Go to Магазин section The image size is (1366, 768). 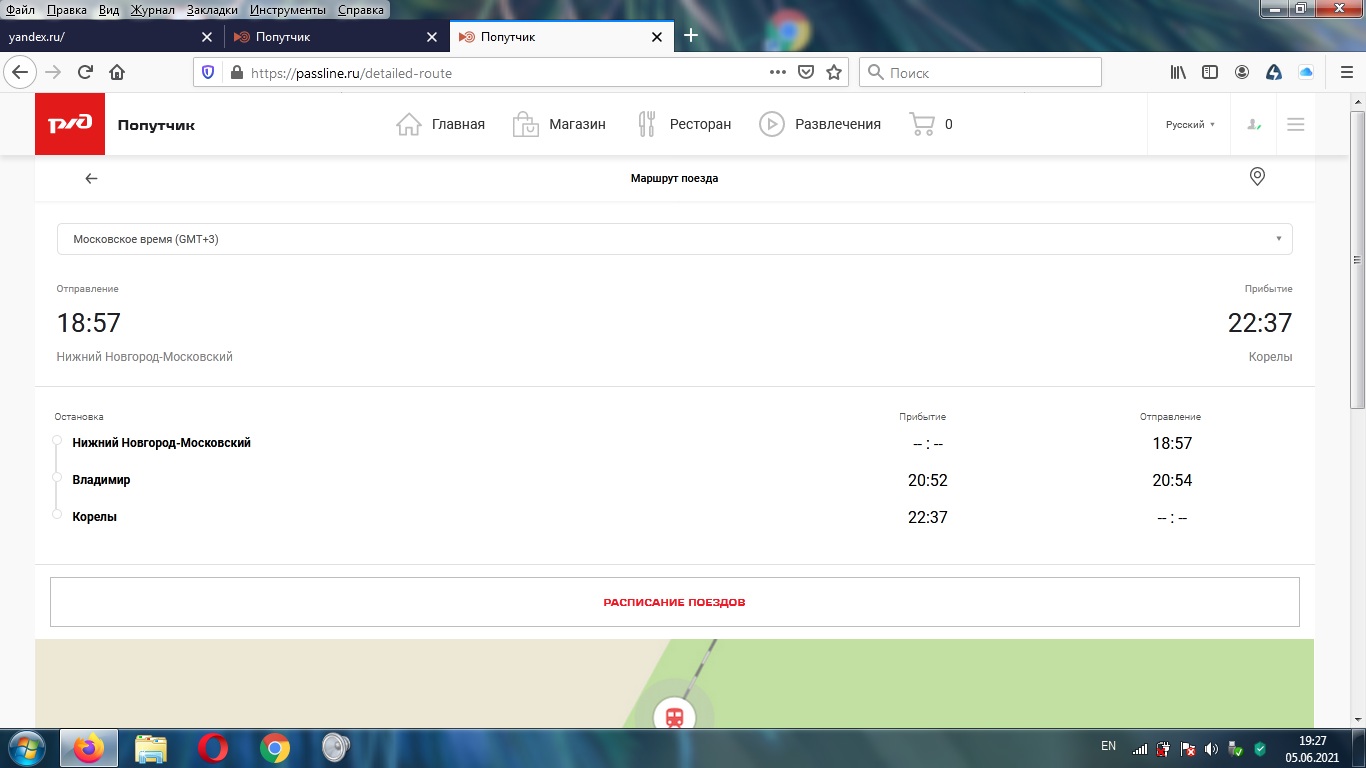(x=558, y=124)
